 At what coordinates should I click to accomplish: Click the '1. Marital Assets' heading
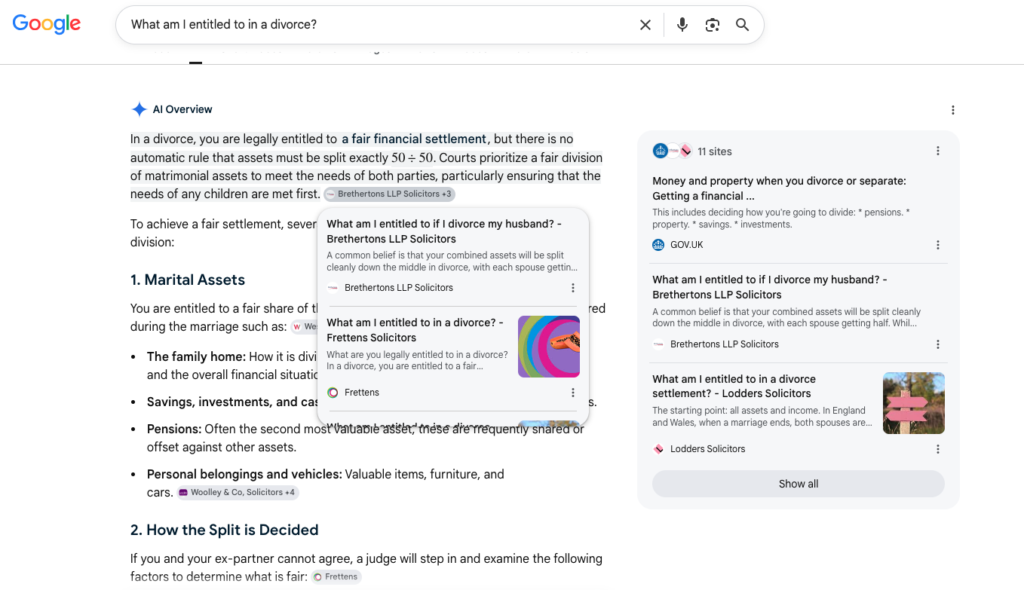tap(187, 280)
